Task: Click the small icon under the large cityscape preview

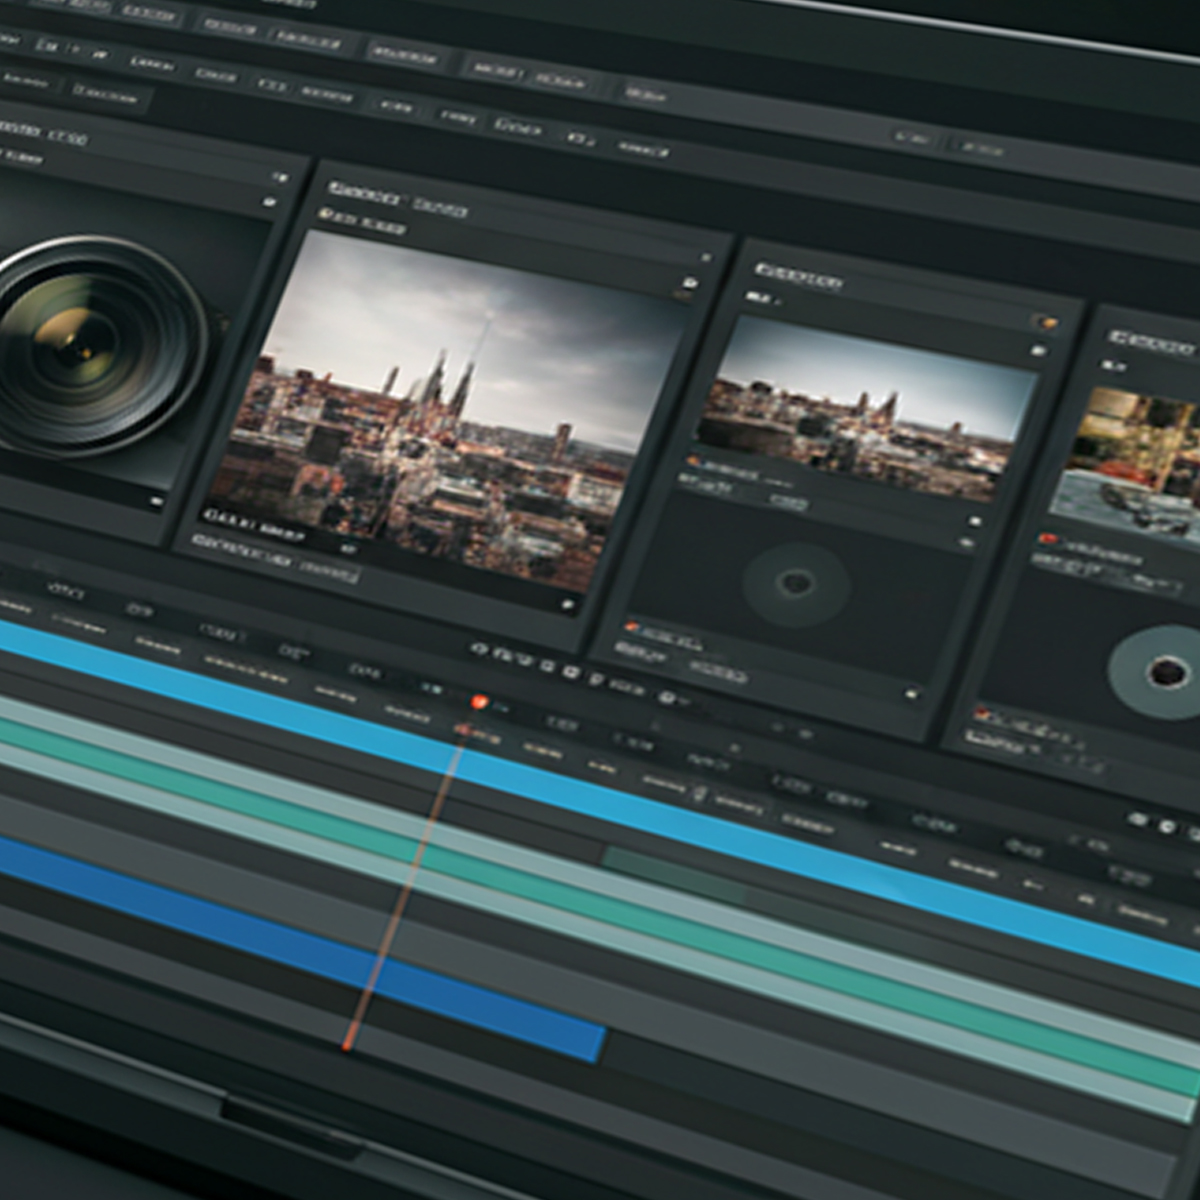Action: [568, 604]
